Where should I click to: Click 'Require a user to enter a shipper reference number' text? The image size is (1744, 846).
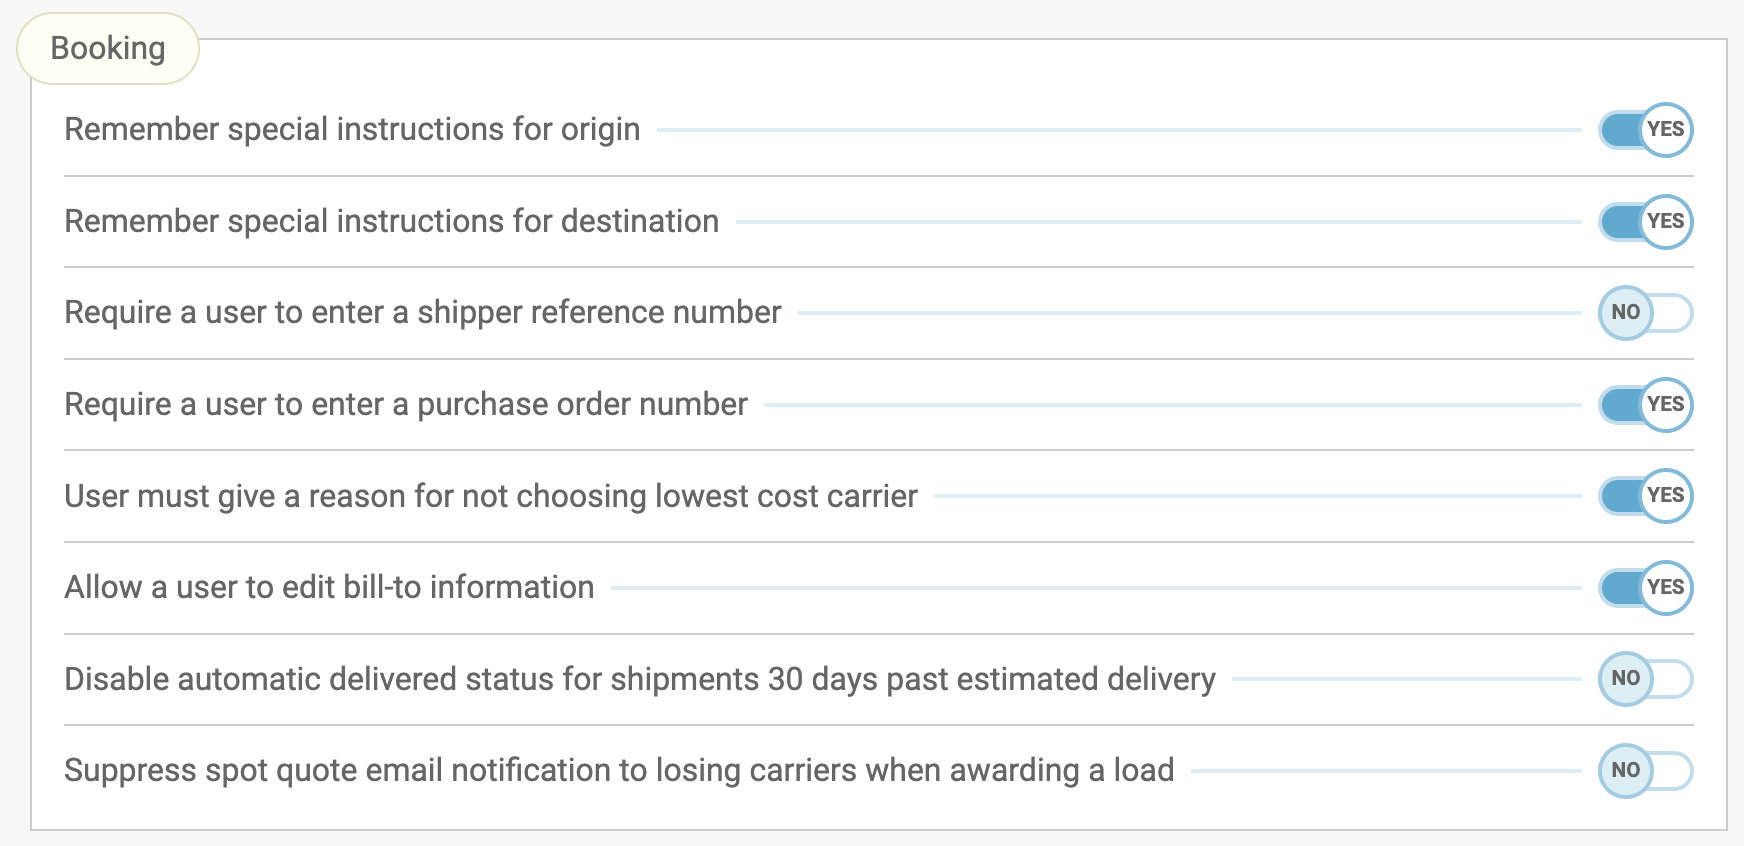click(x=422, y=313)
